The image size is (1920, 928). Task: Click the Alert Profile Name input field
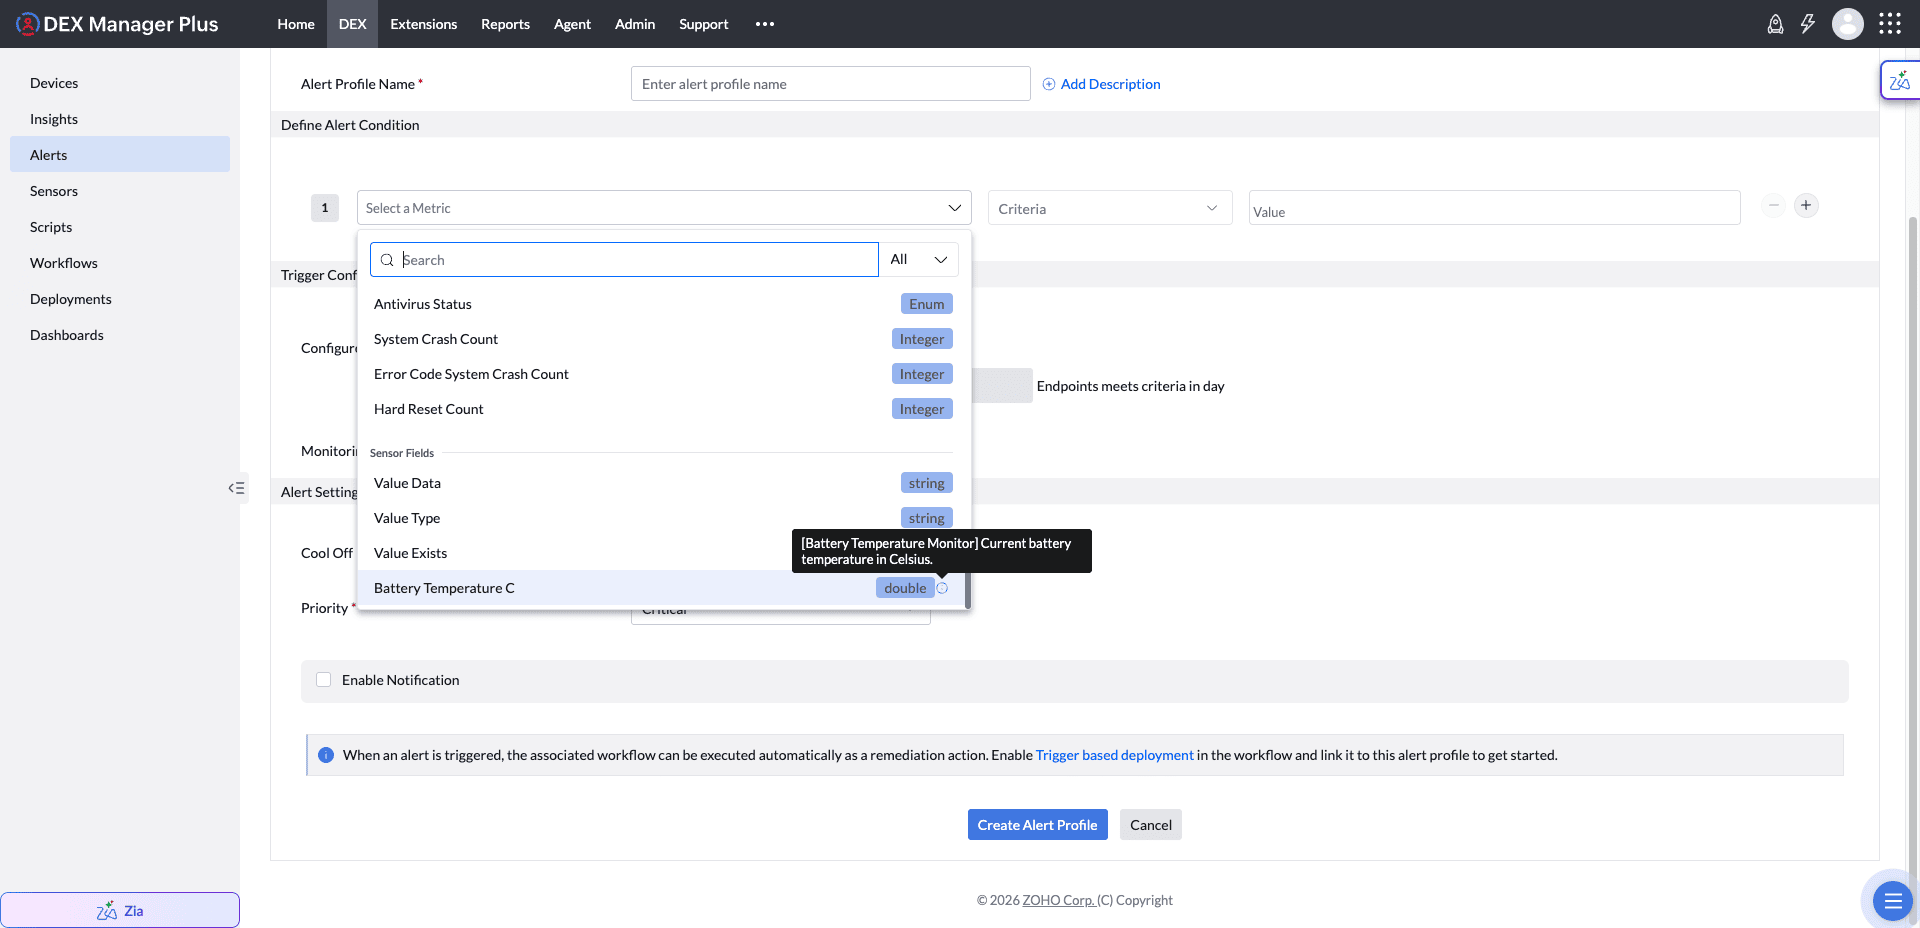pyautogui.click(x=831, y=84)
